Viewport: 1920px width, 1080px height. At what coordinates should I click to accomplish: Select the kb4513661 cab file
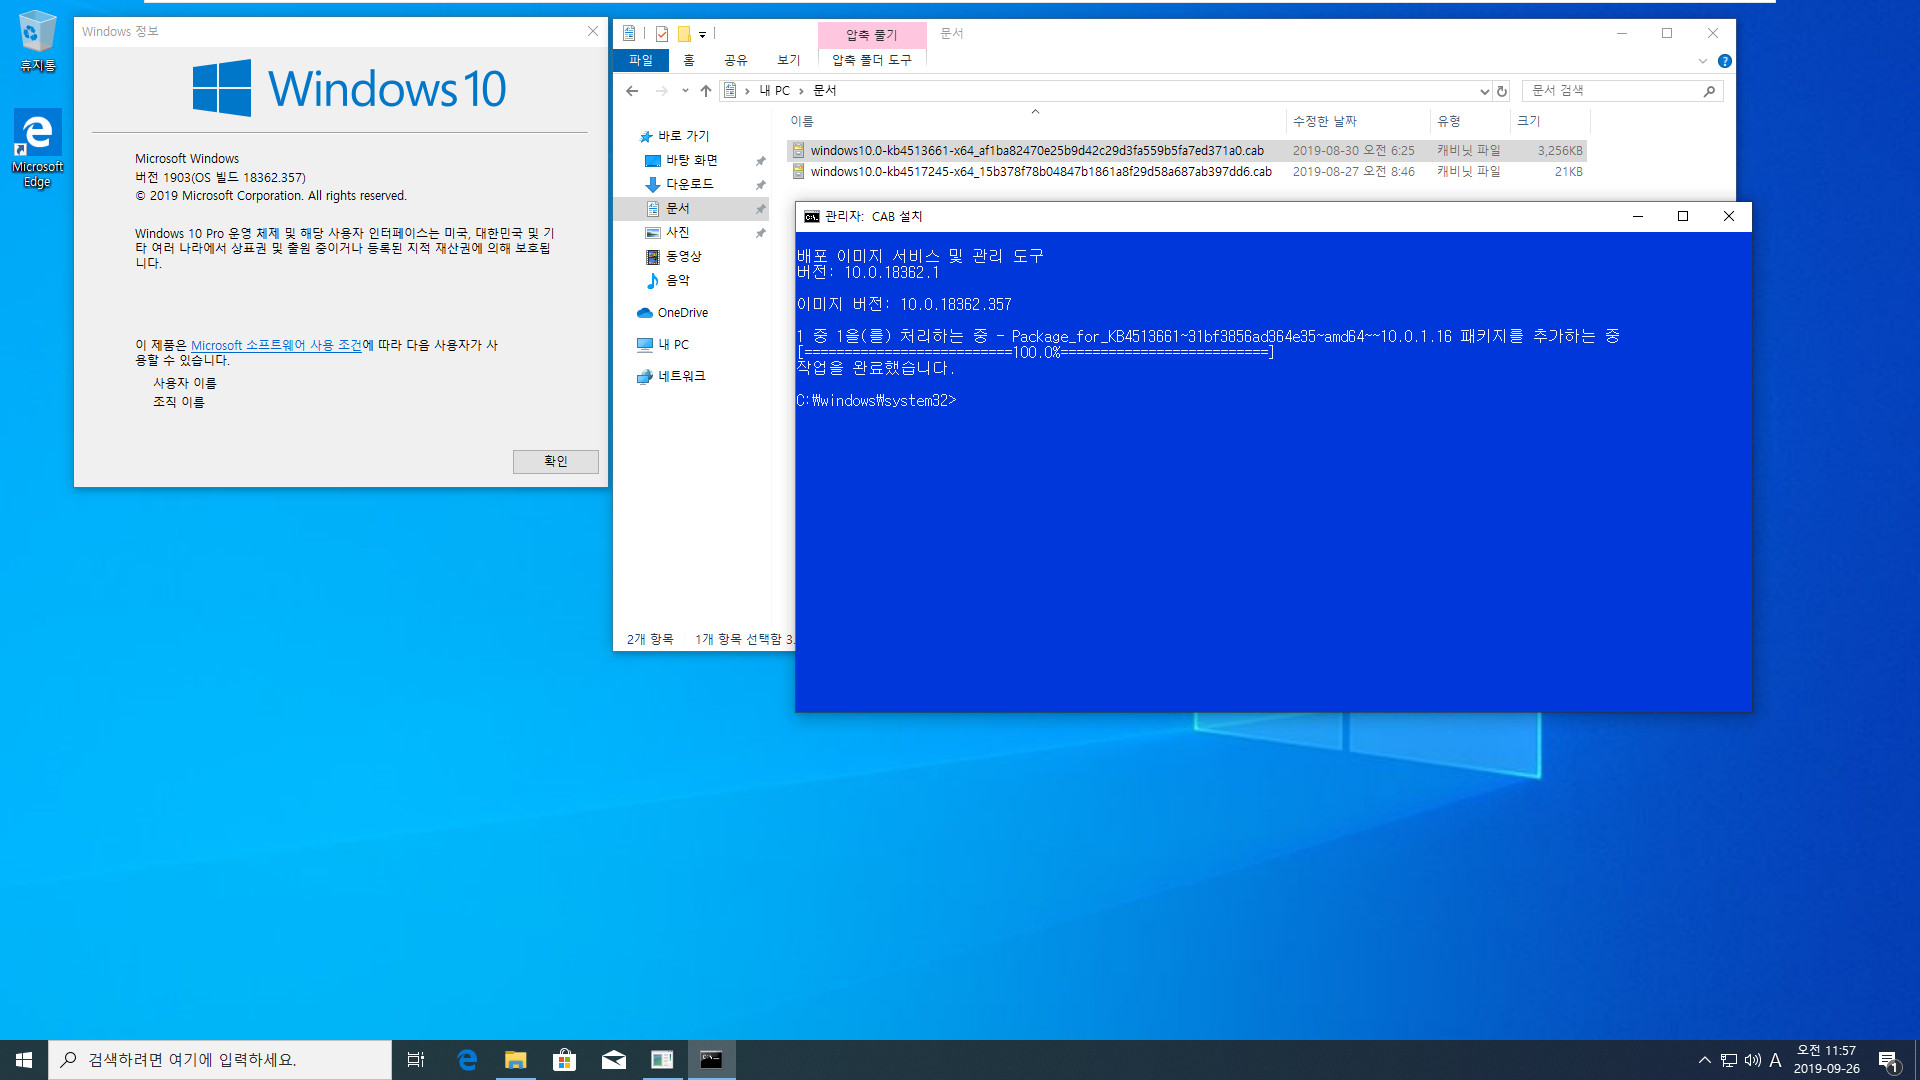(1186, 151)
